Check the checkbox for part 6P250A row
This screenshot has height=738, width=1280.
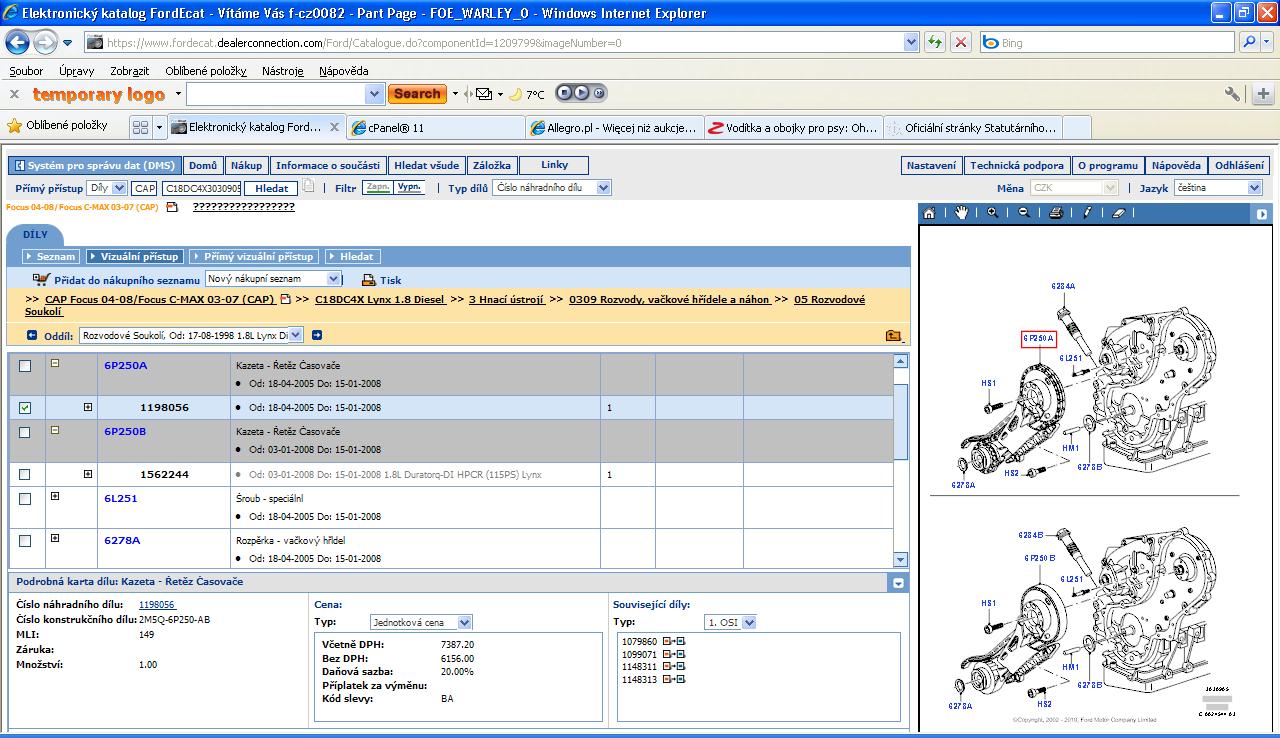(x=25, y=366)
